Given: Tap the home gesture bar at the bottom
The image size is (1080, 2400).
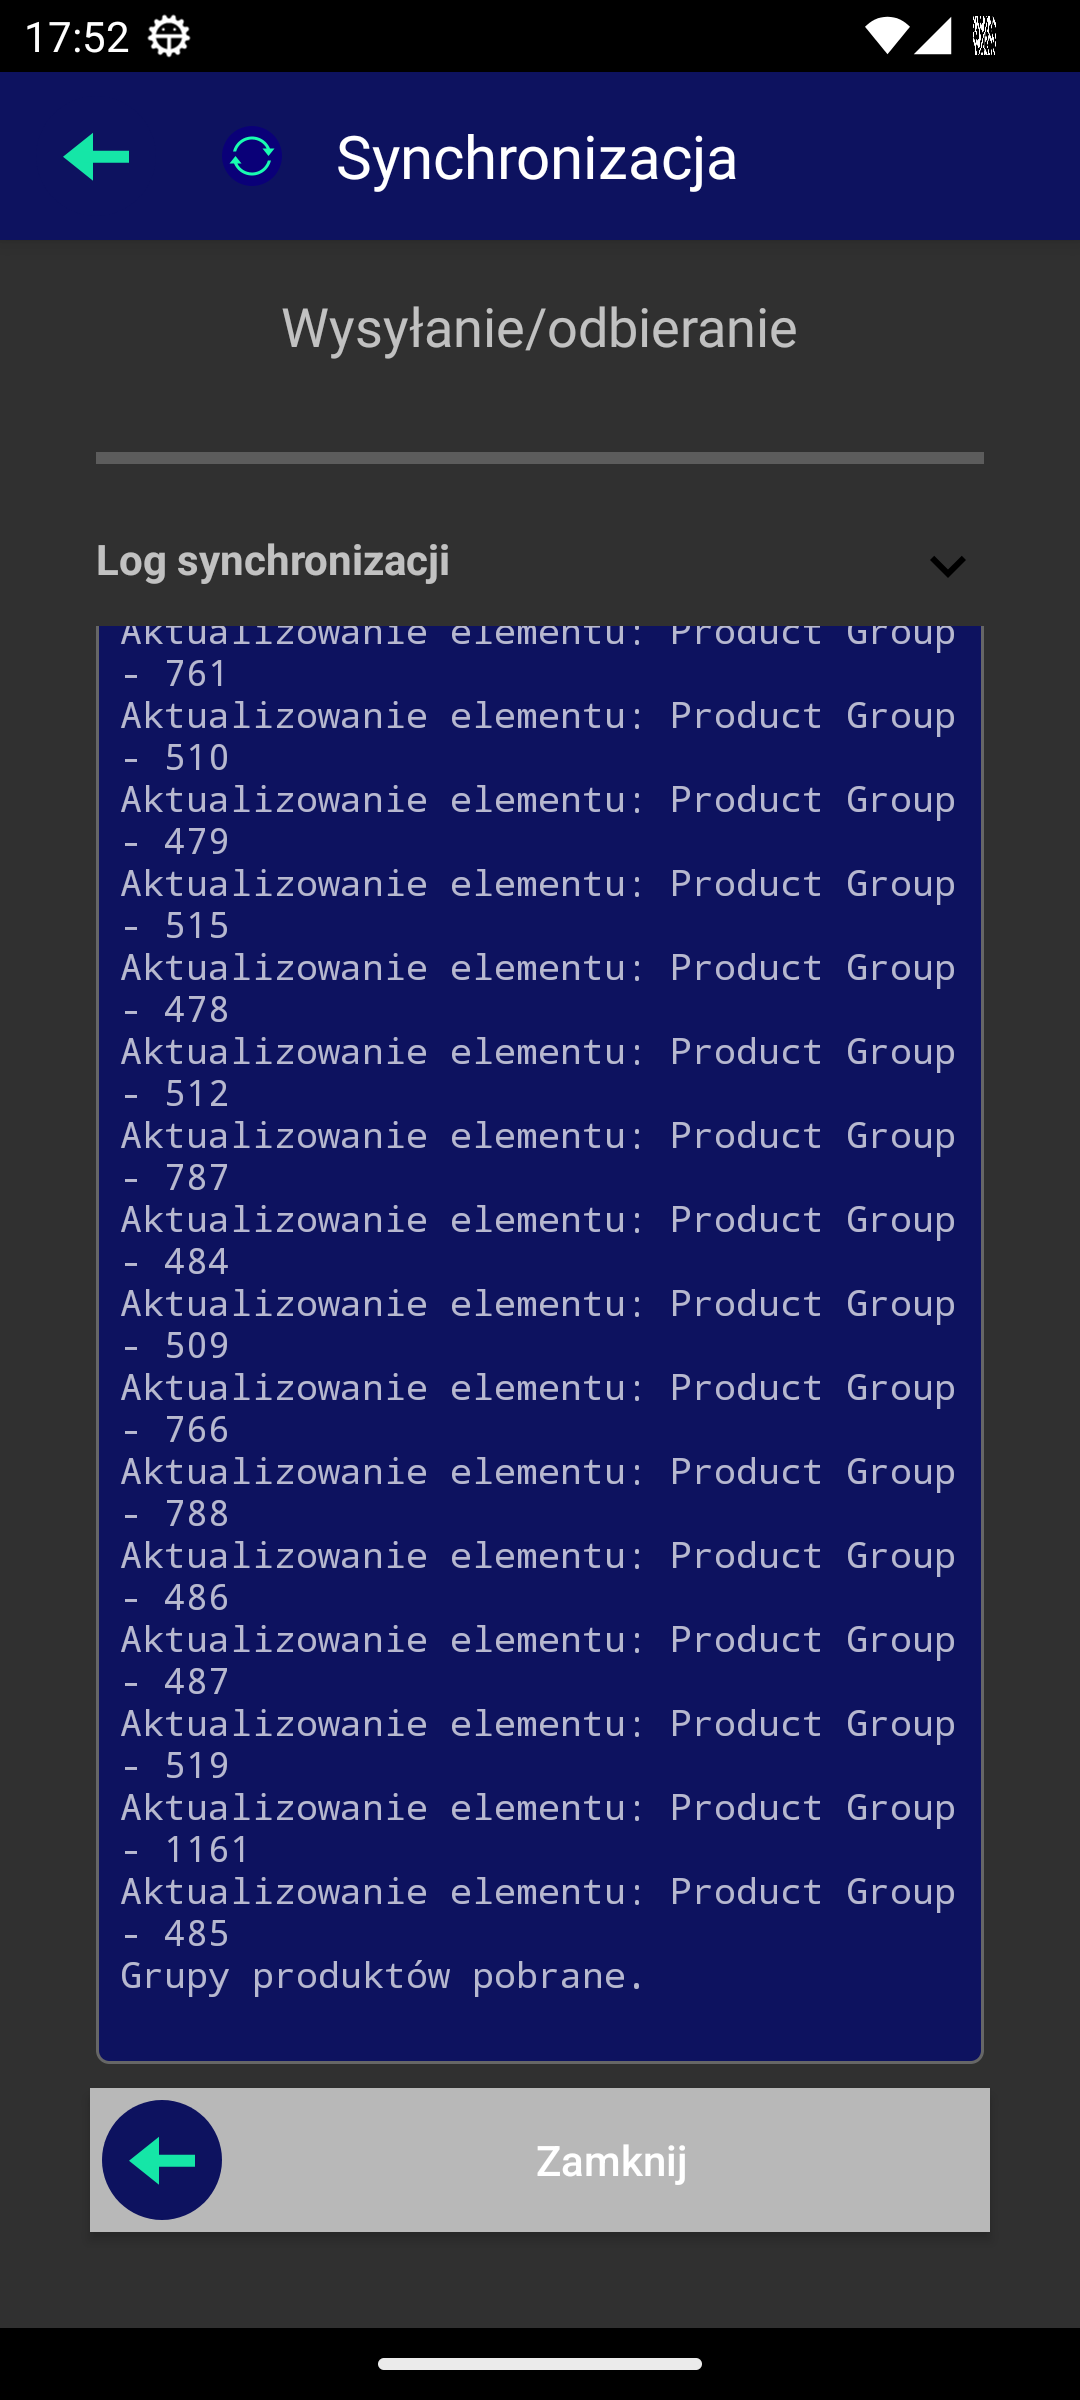Looking at the screenshot, I should (540, 2364).
